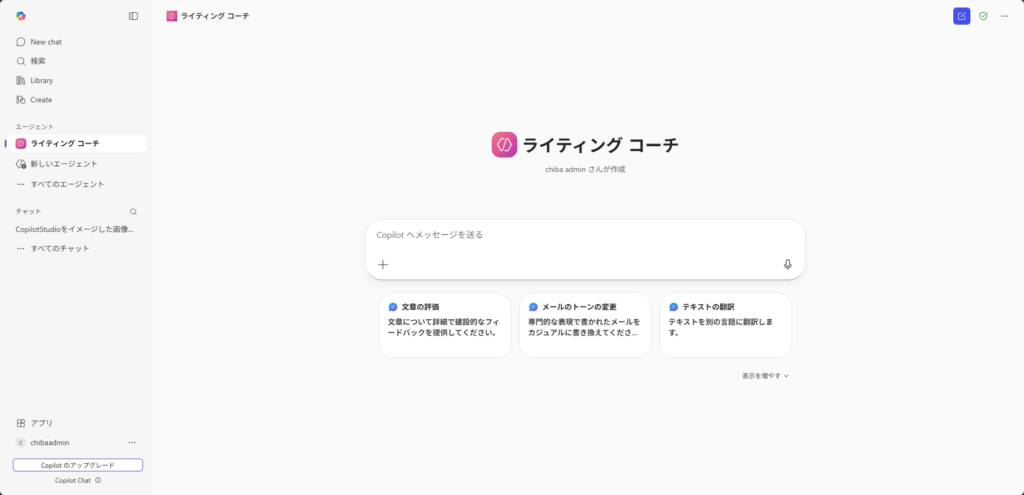The height and width of the screenshot is (495, 1024).
Task: Click the Copilot logo icon
Action: (21, 16)
